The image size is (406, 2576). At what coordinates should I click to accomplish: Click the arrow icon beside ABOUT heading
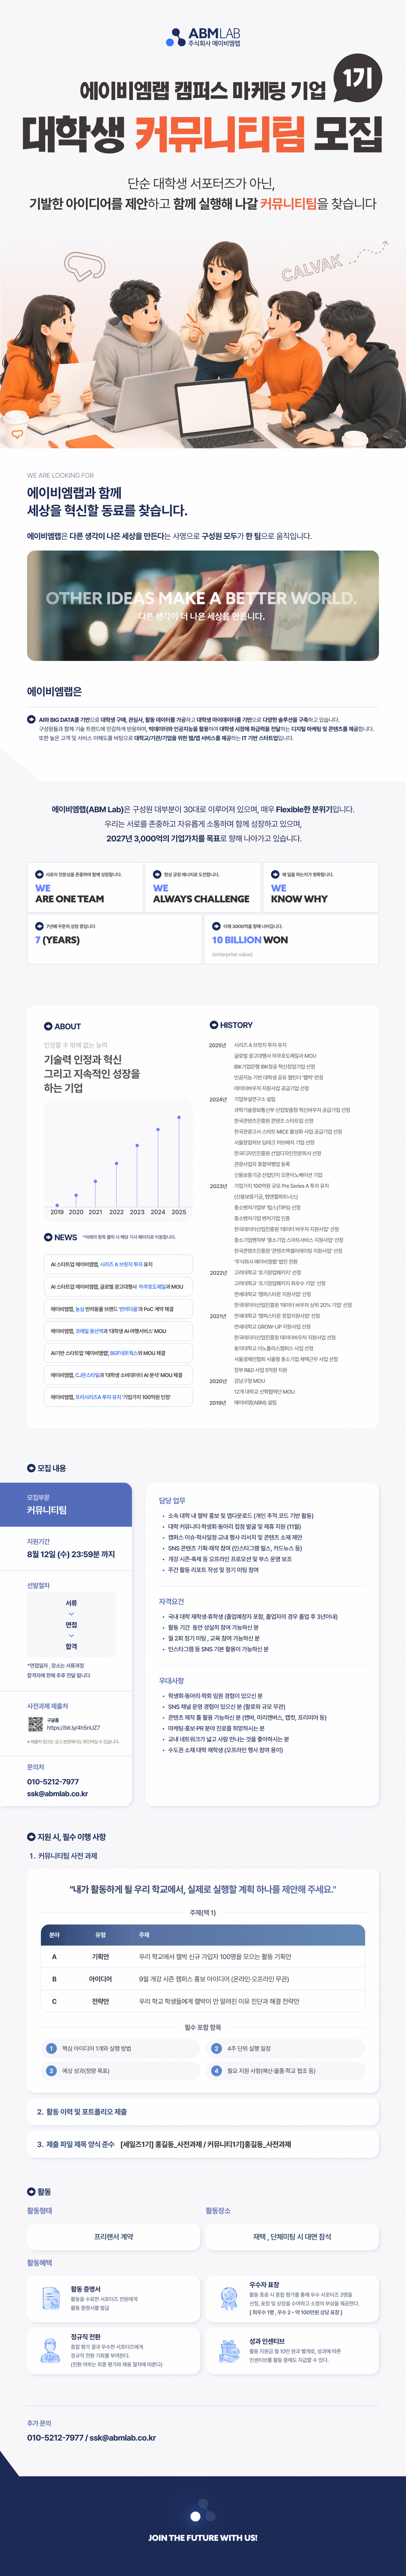point(48,1026)
